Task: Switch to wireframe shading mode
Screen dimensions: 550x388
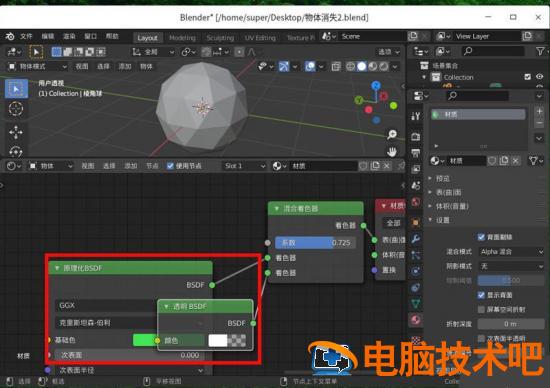Action: pos(350,66)
